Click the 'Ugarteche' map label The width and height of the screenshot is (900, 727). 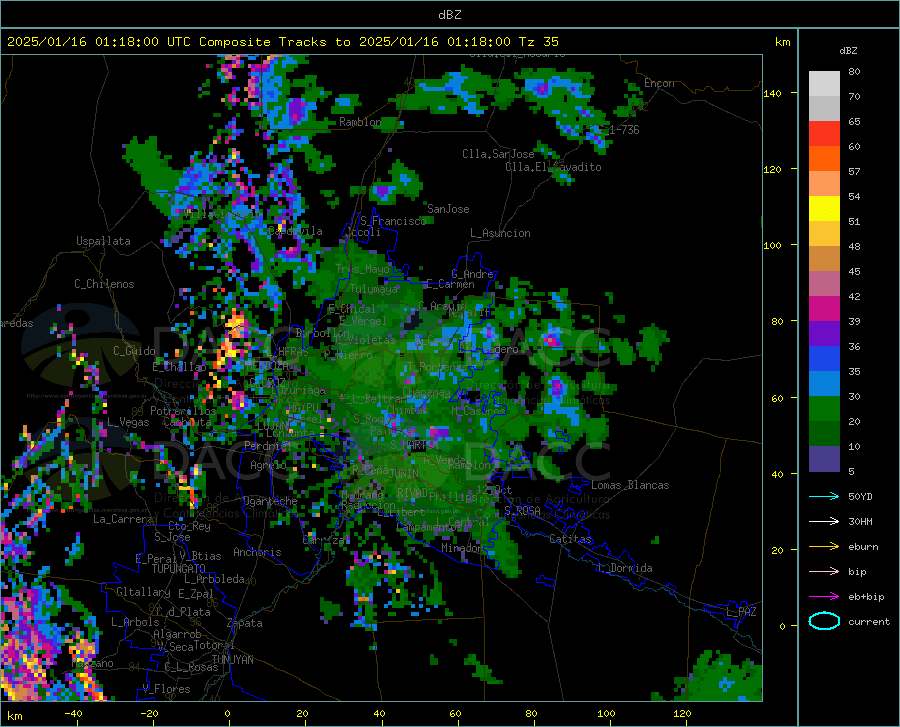click(270, 501)
